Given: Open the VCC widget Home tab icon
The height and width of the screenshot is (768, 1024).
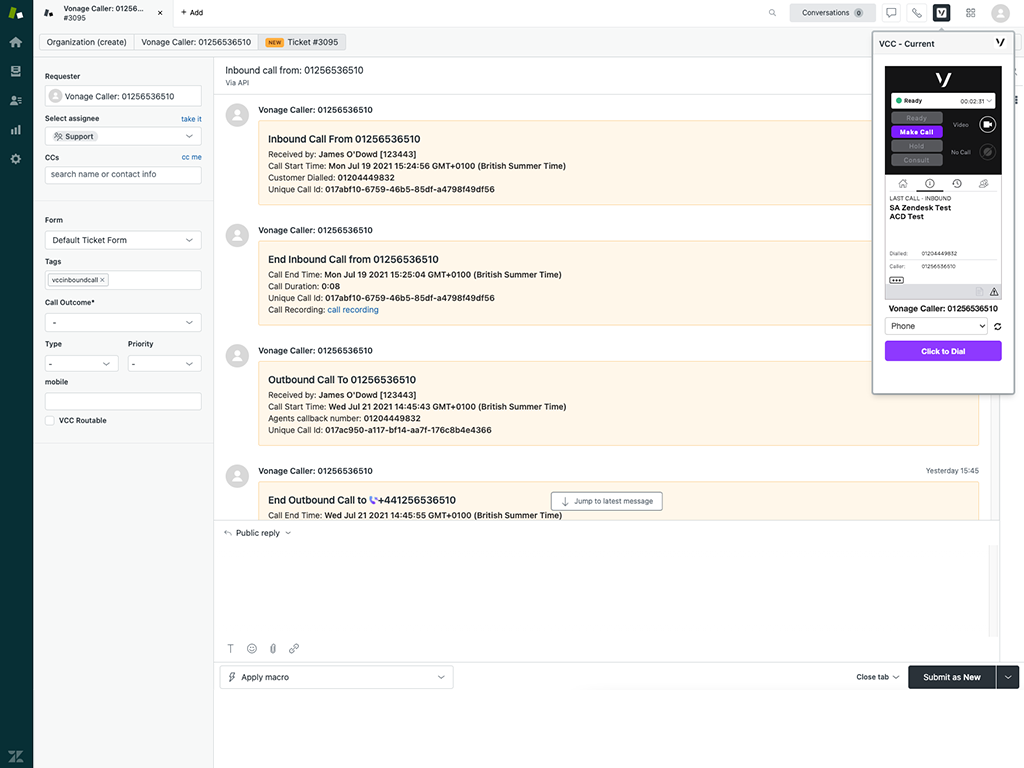Looking at the screenshot, I should pyautogui.click(x=903, y=184).
